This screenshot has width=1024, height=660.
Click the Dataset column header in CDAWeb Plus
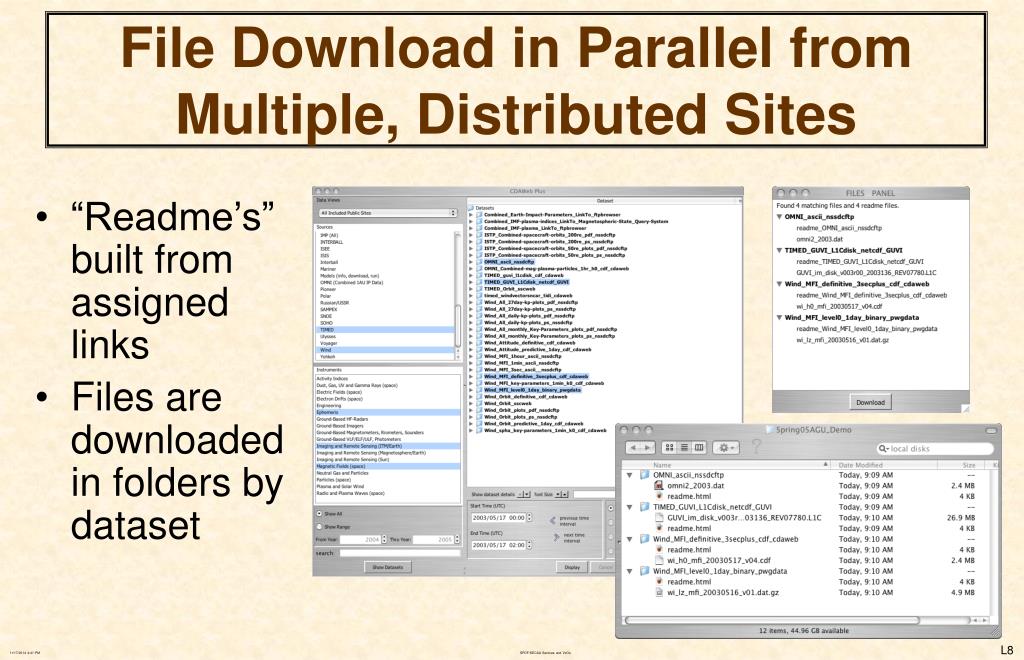605,200
